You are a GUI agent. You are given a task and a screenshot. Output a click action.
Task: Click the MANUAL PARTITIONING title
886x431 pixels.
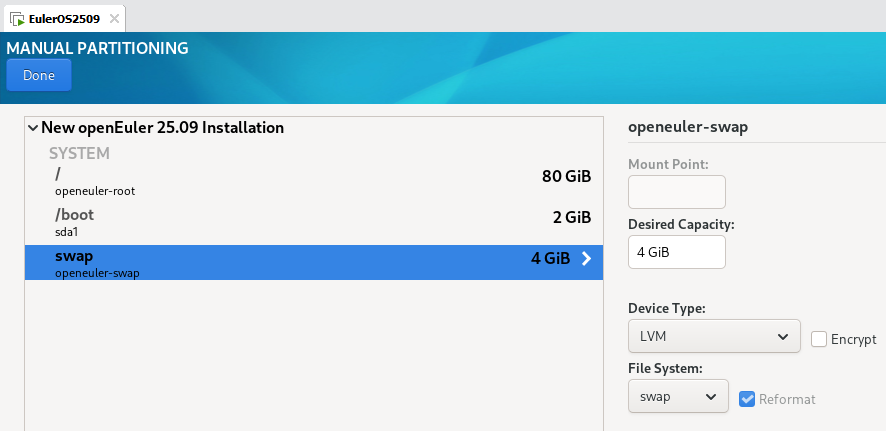[x=97, y=49]
